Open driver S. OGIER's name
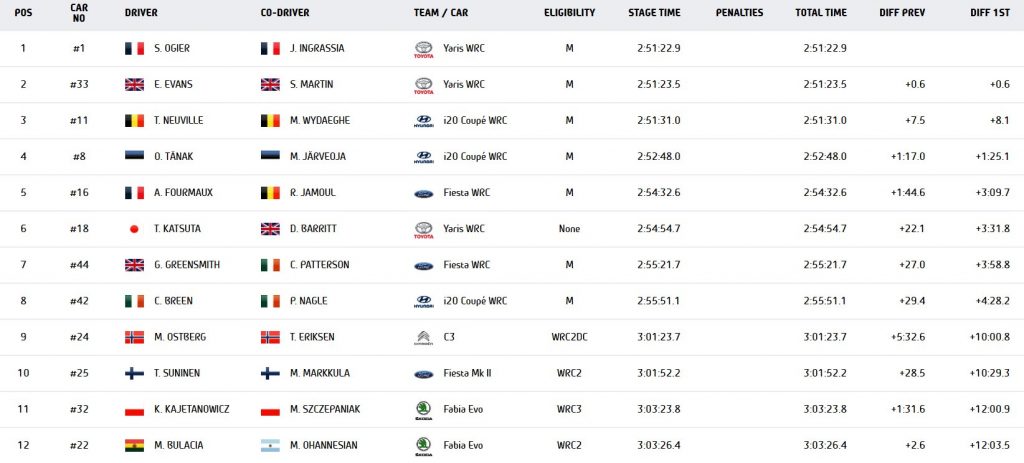Image resolution: width=1024 pixels, height=463 pixels. [172, 48]
